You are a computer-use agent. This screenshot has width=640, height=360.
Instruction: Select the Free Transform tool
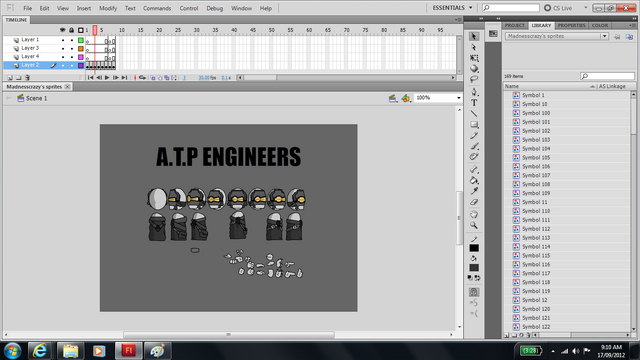point(474,58)
